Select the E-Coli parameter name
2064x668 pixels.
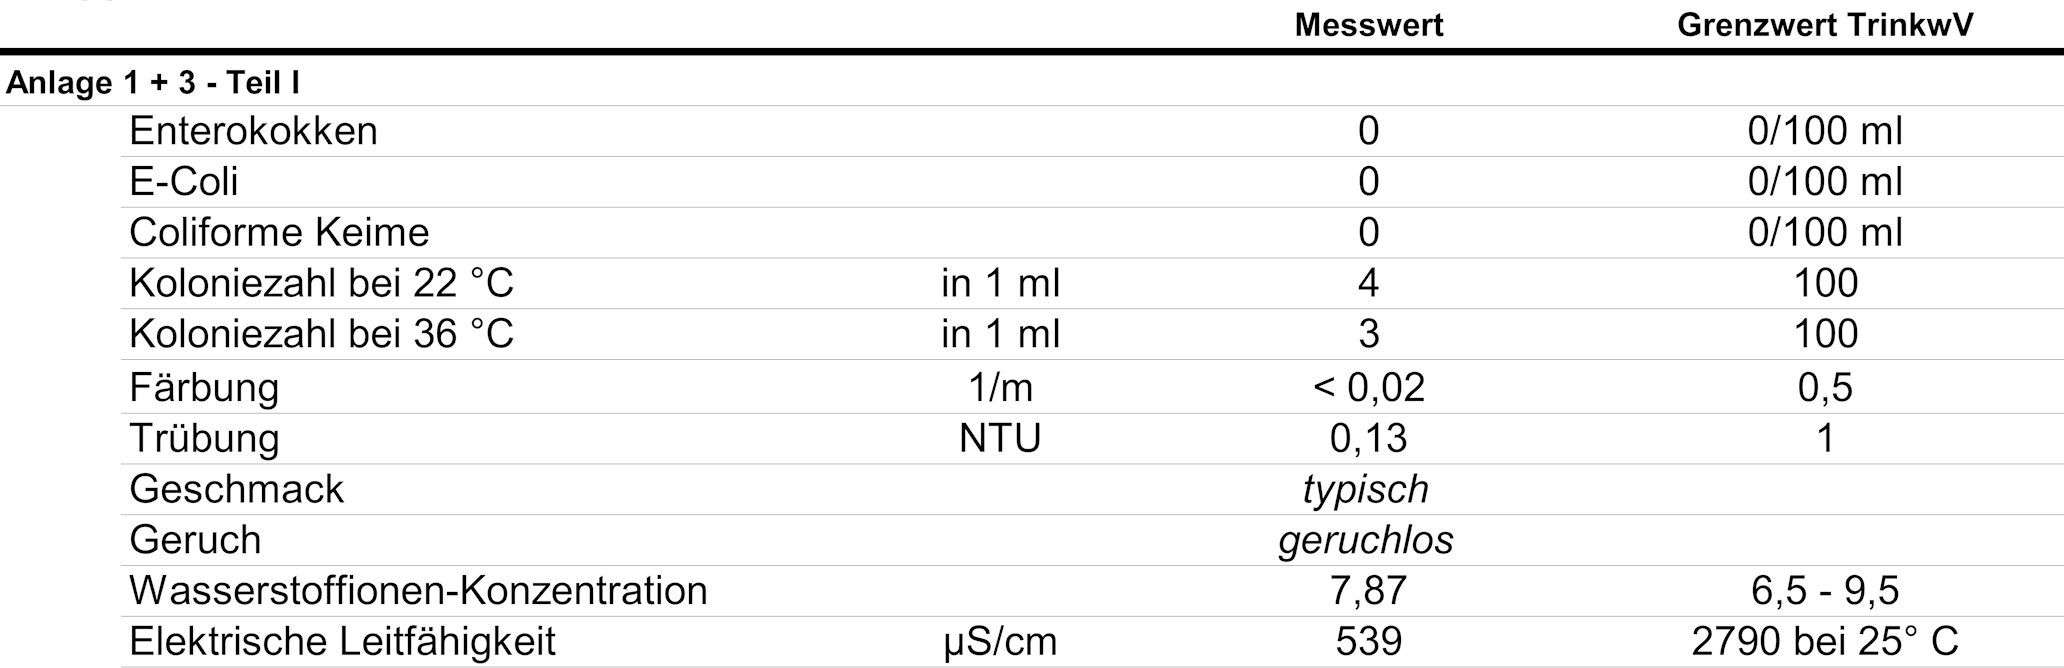pyautogui.click(x=184, y=182)
